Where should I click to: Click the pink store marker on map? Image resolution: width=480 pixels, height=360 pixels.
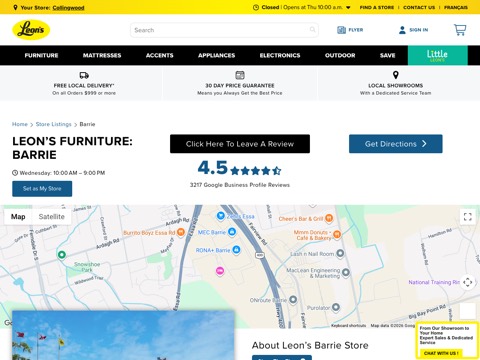point(220,271)
